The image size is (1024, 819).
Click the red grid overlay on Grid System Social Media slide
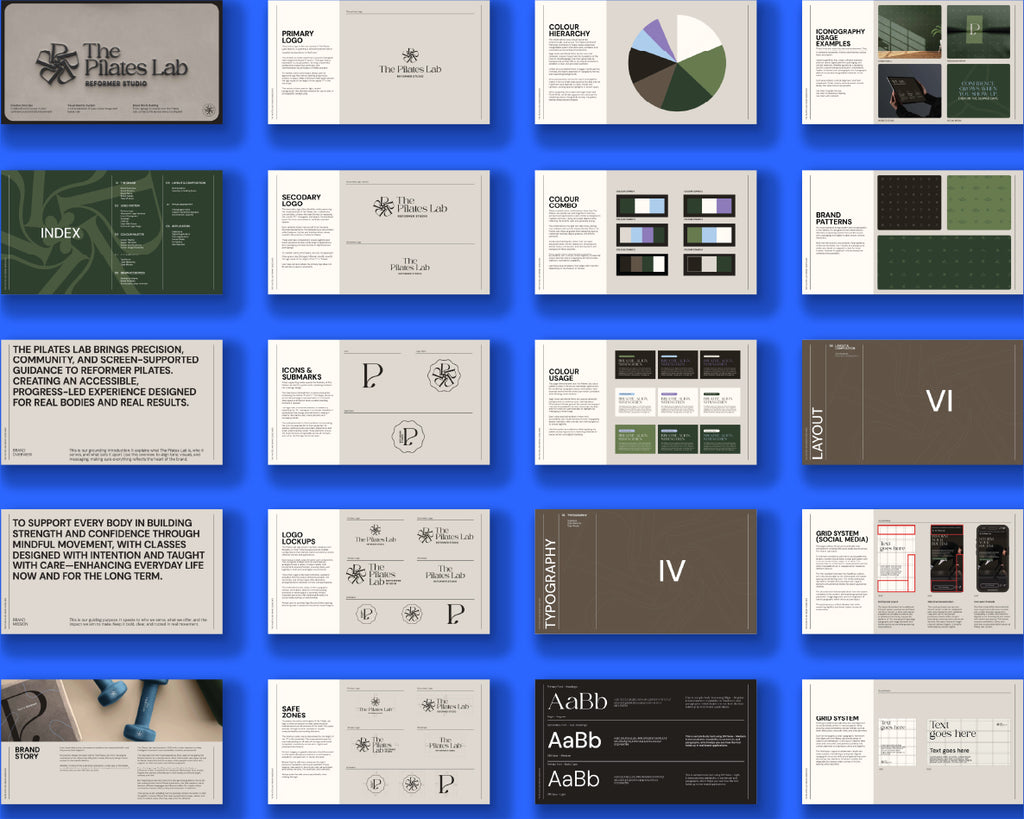(896, 530)
